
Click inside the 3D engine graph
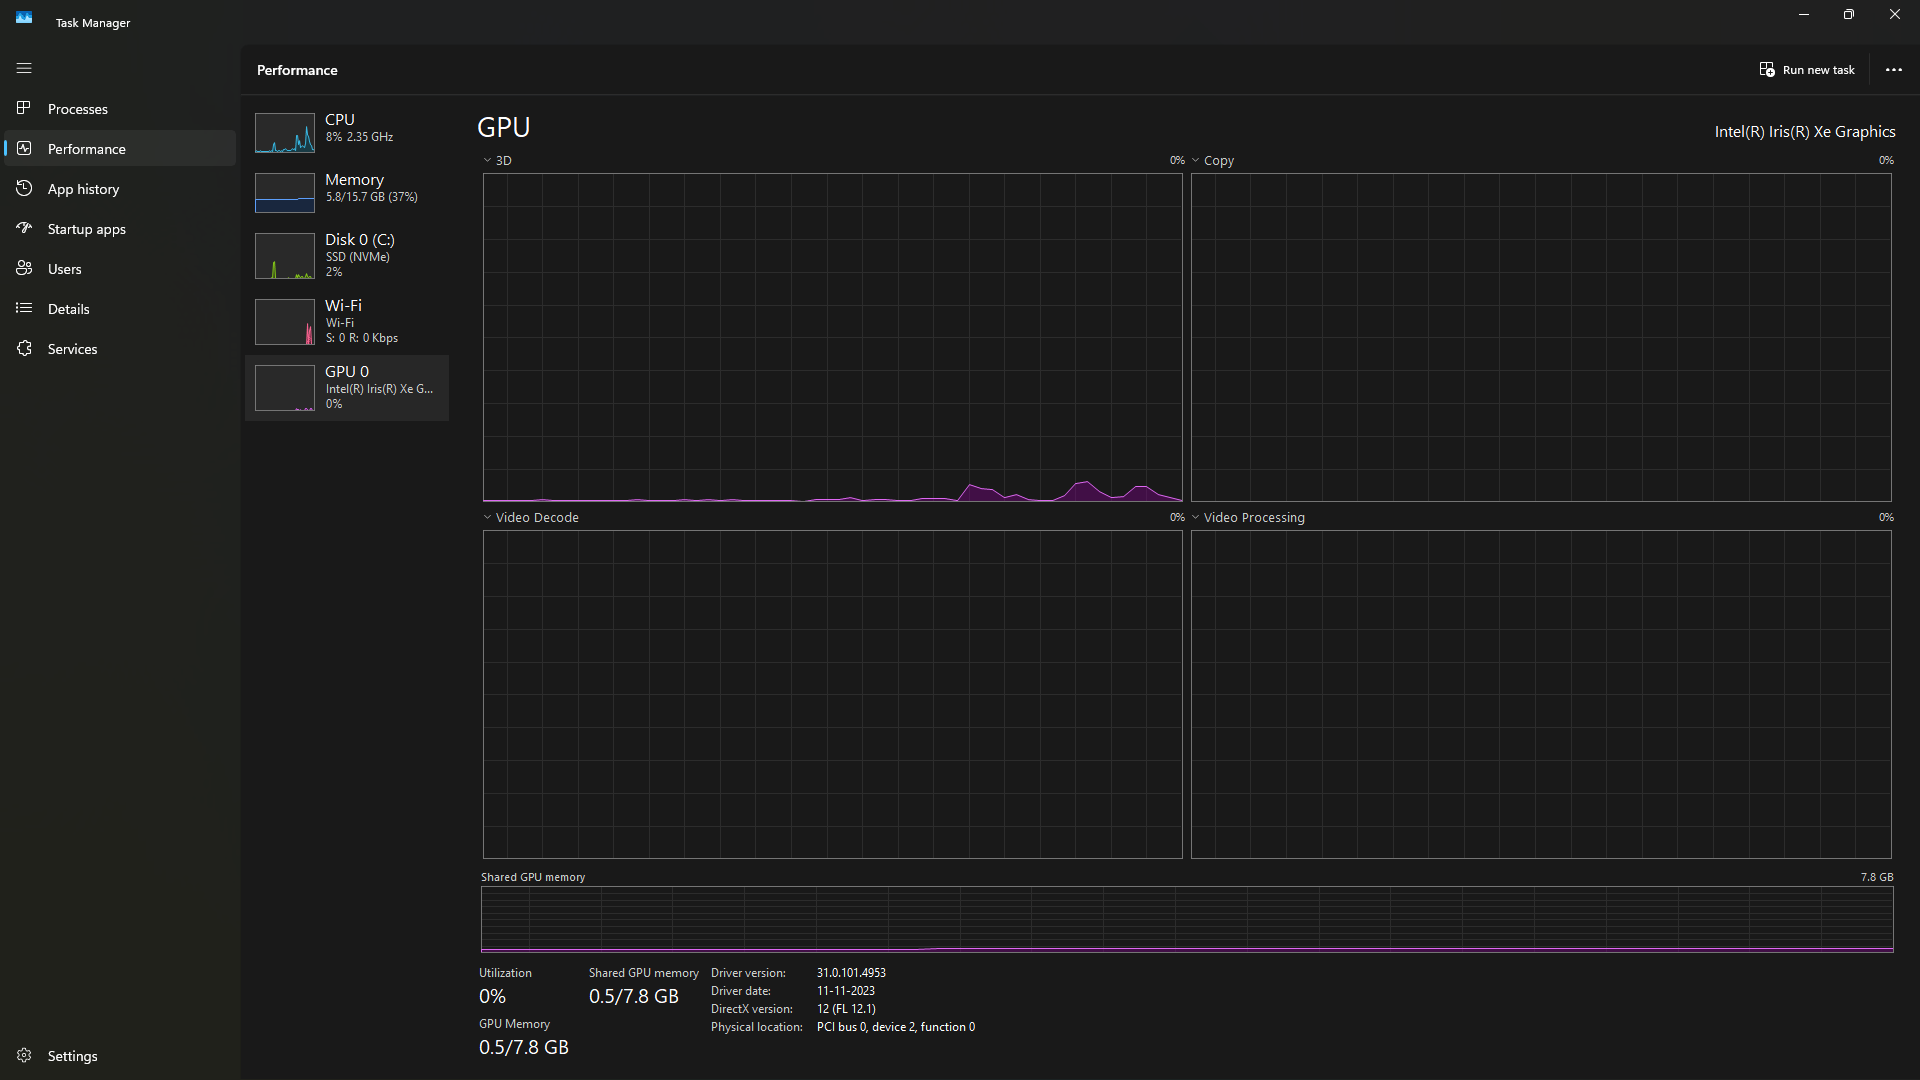[x=832, y=337]
